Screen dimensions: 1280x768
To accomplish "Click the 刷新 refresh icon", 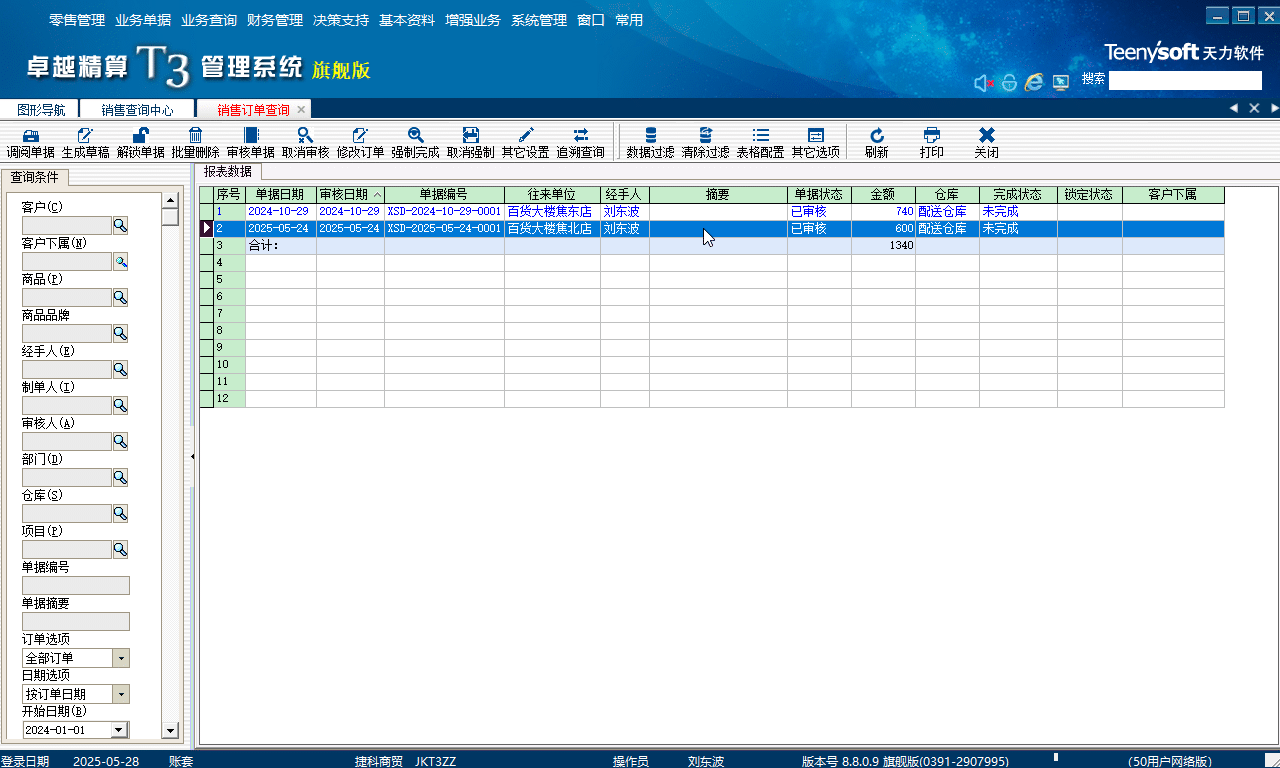I will [x=877, y=136].
